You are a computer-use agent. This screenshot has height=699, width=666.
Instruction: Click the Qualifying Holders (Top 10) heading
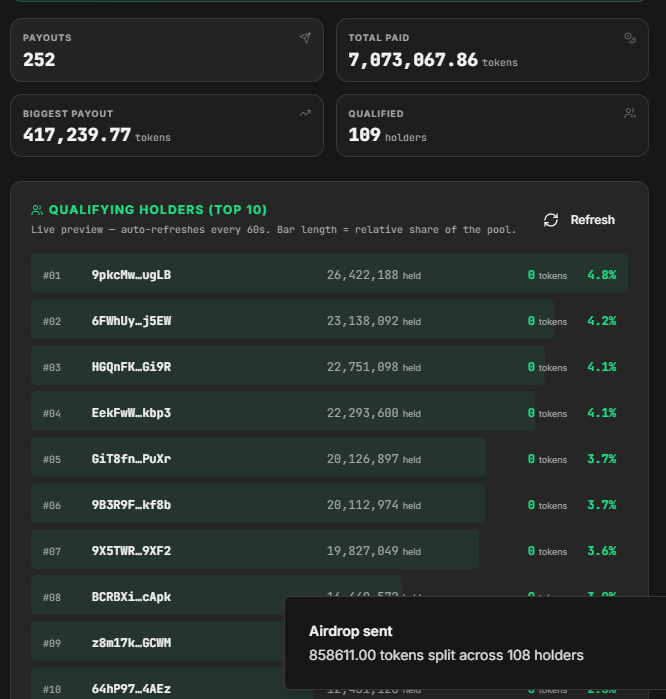click(158, 210)
